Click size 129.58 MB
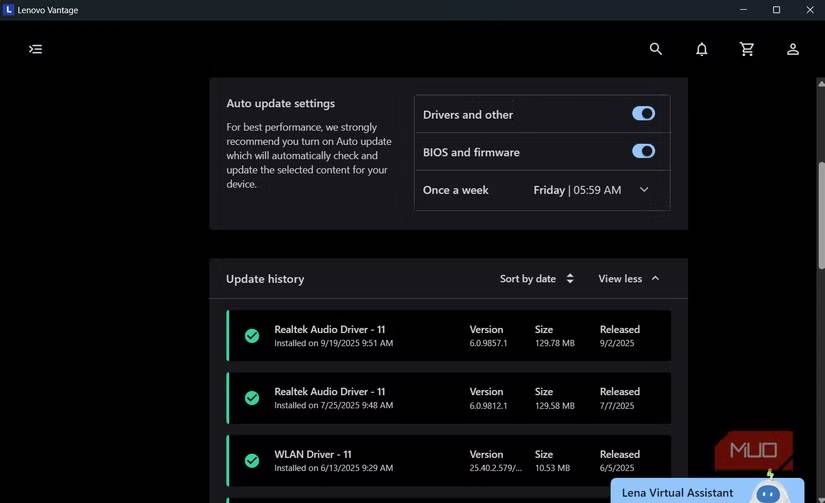This screenshot has width=825, height=503. tap(555, 406)
